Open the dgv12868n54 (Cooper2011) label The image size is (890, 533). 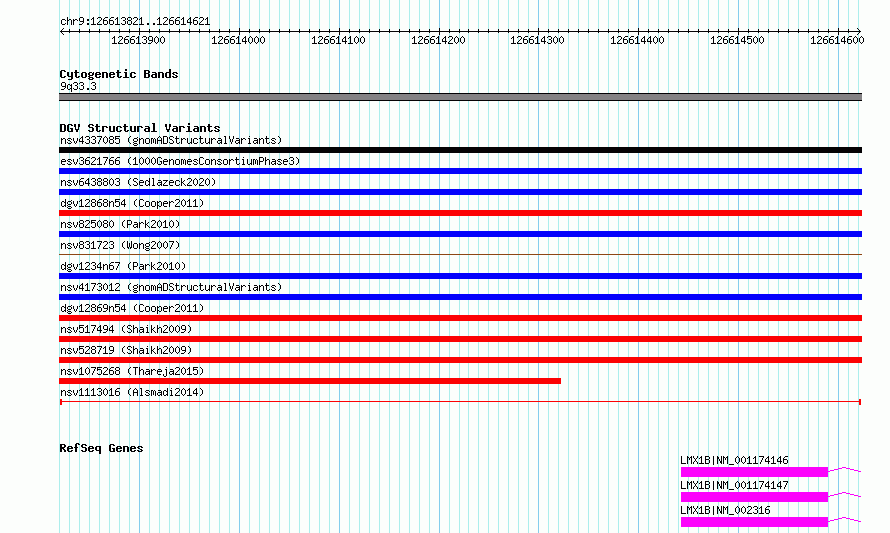[132, 203]
